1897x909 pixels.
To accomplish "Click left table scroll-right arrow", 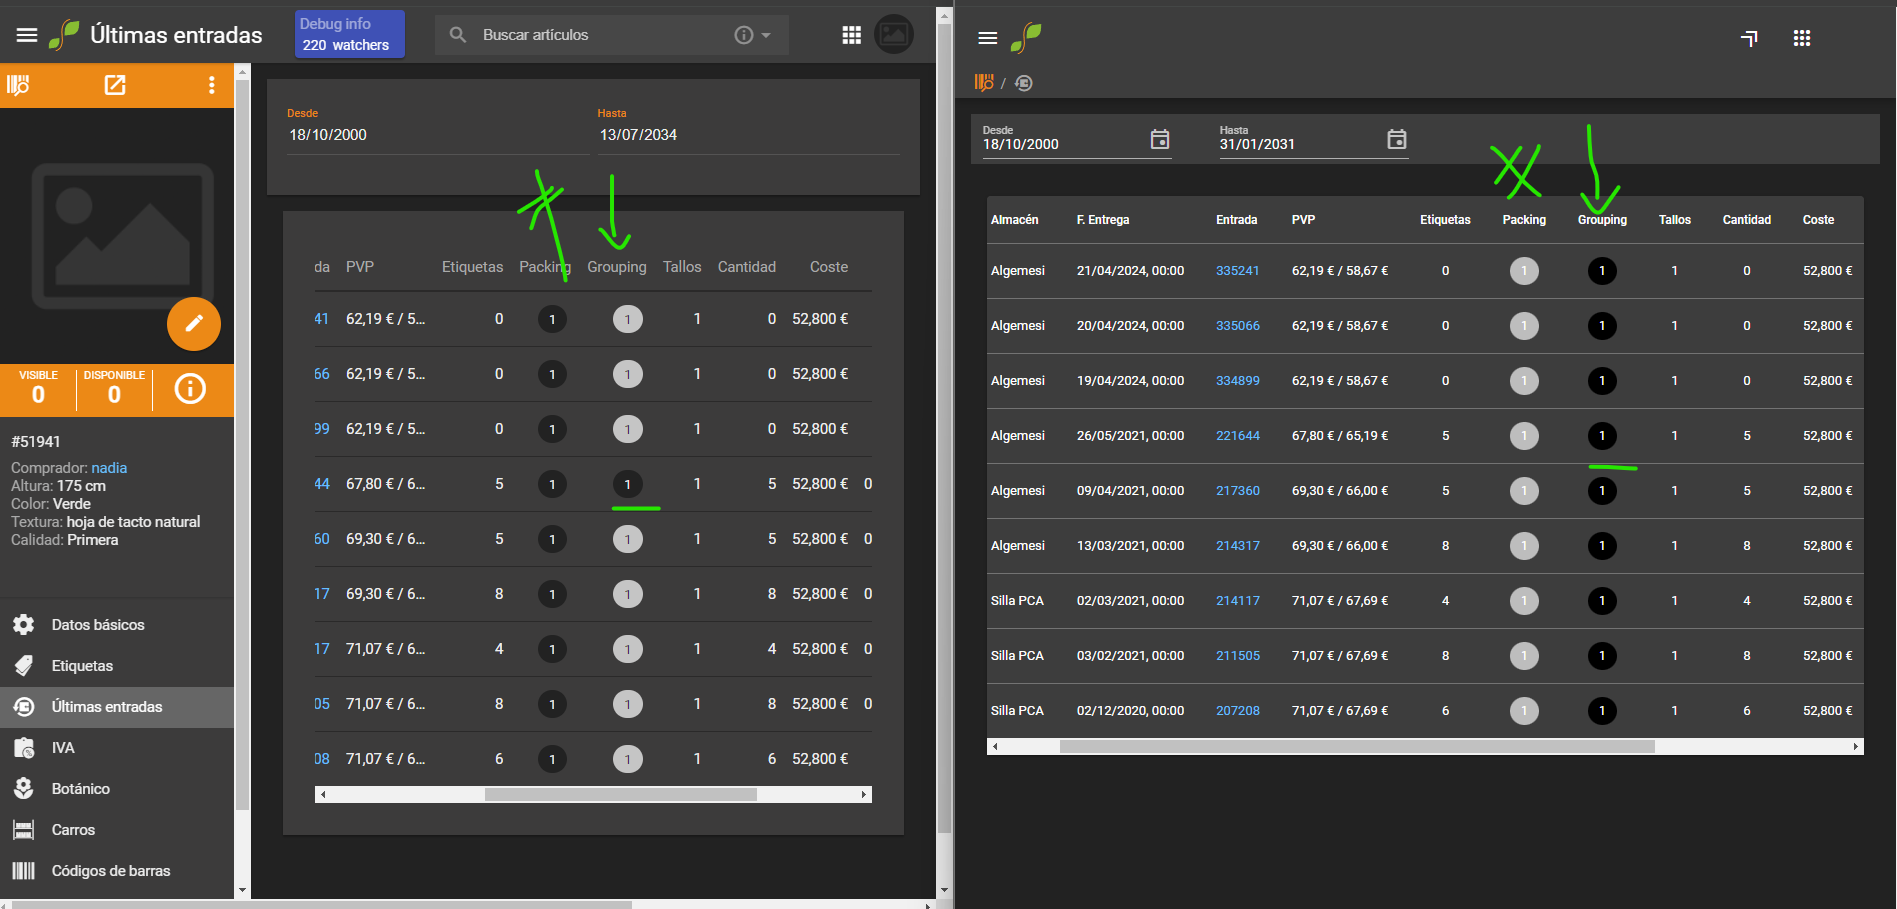I will pos(864,795).
